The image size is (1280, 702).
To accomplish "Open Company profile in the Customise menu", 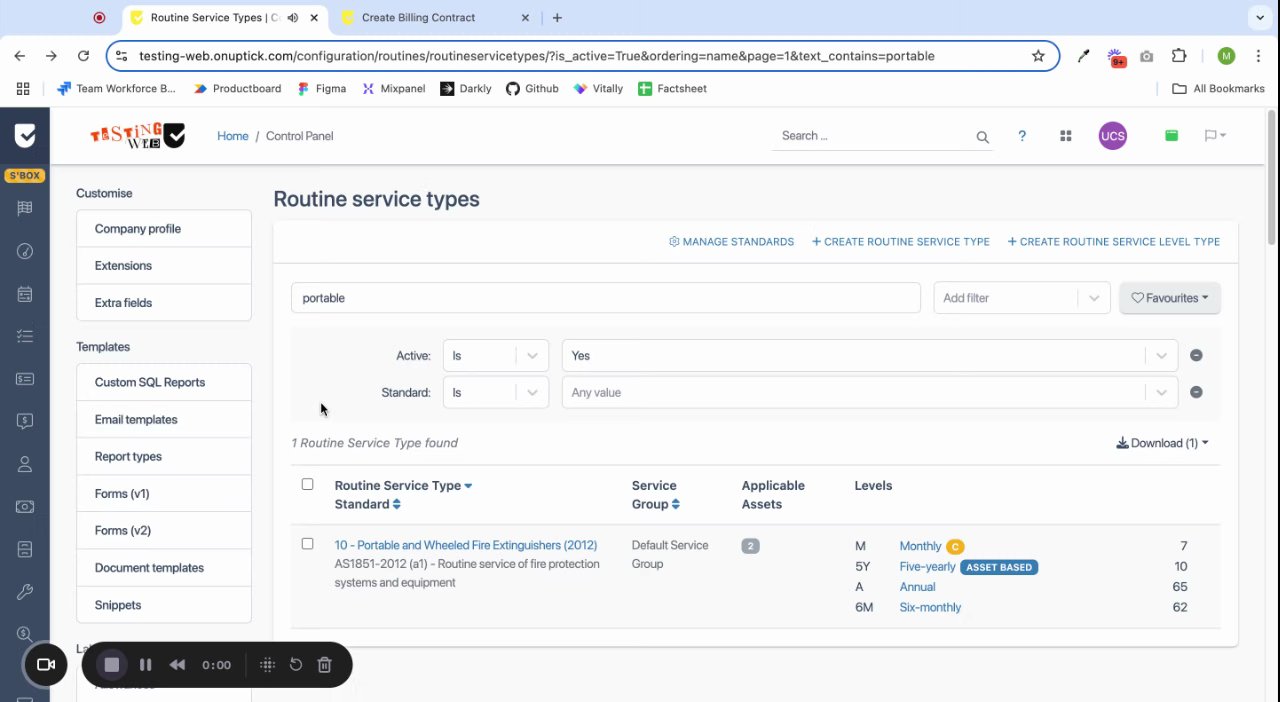I will coord(164,229).
